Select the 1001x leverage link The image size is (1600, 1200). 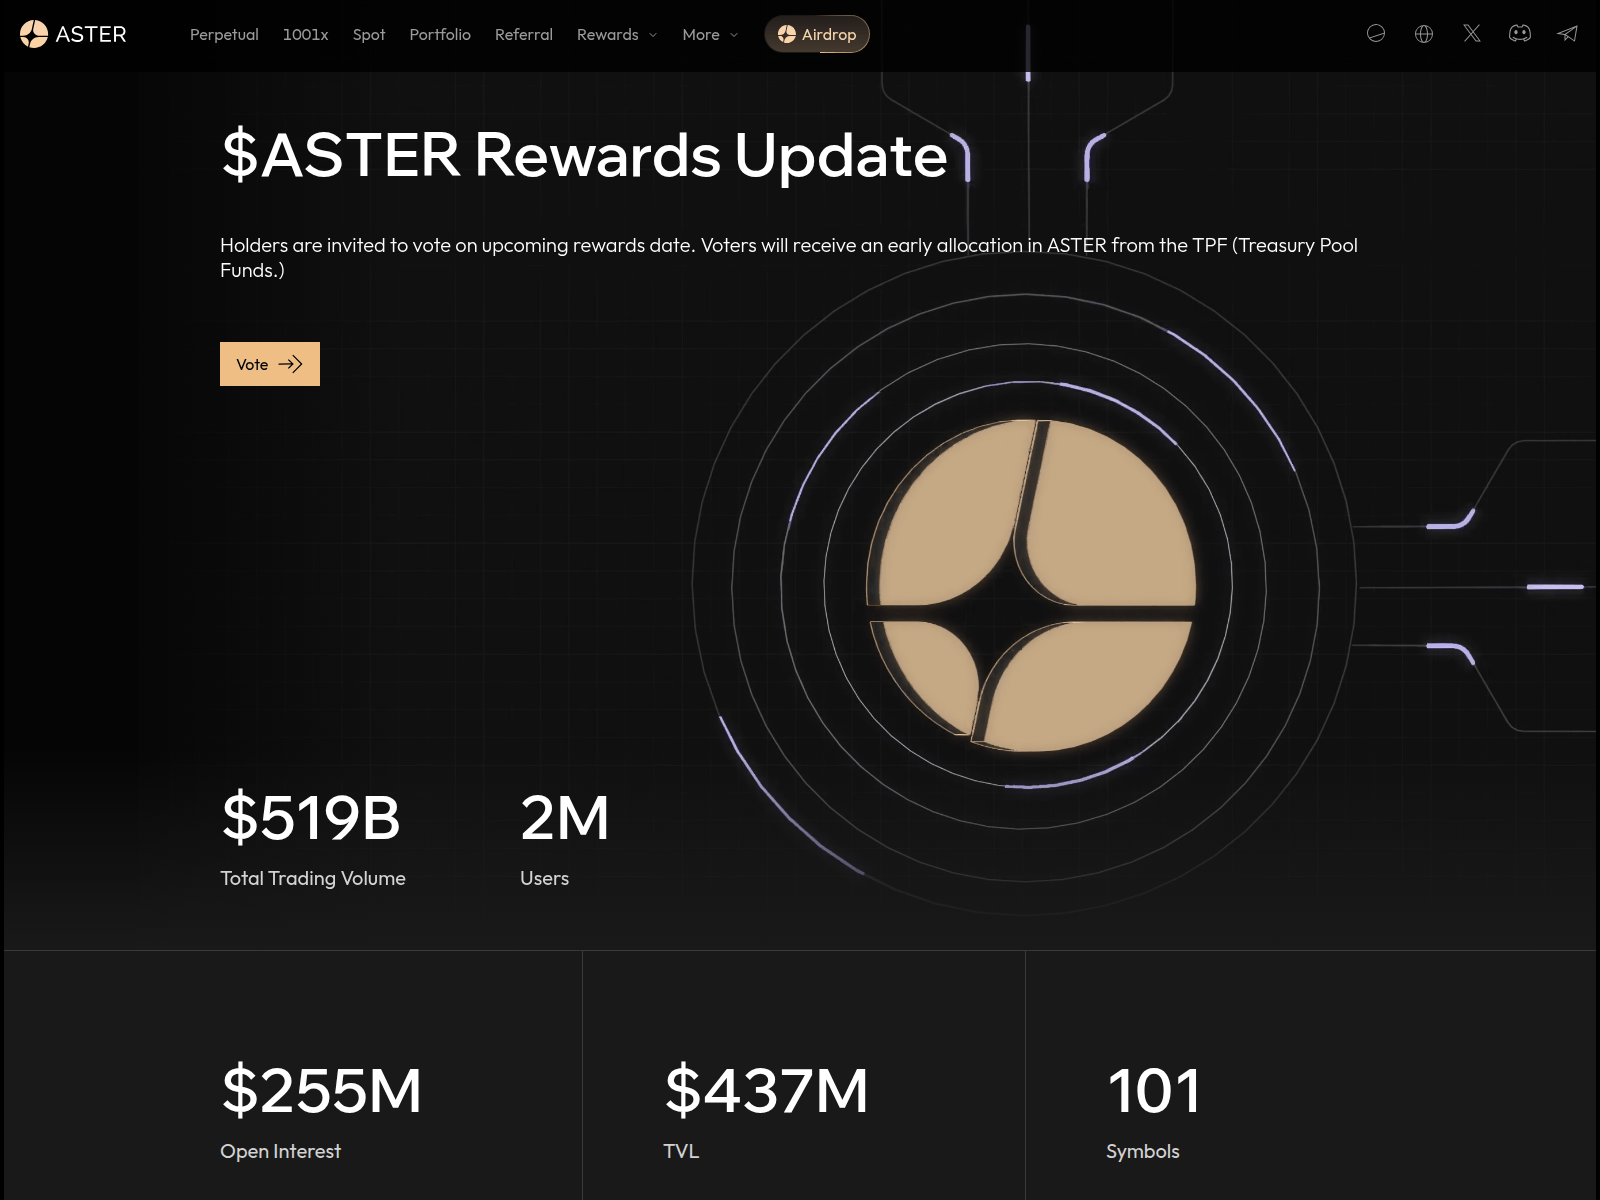click(x=306, y=34)
